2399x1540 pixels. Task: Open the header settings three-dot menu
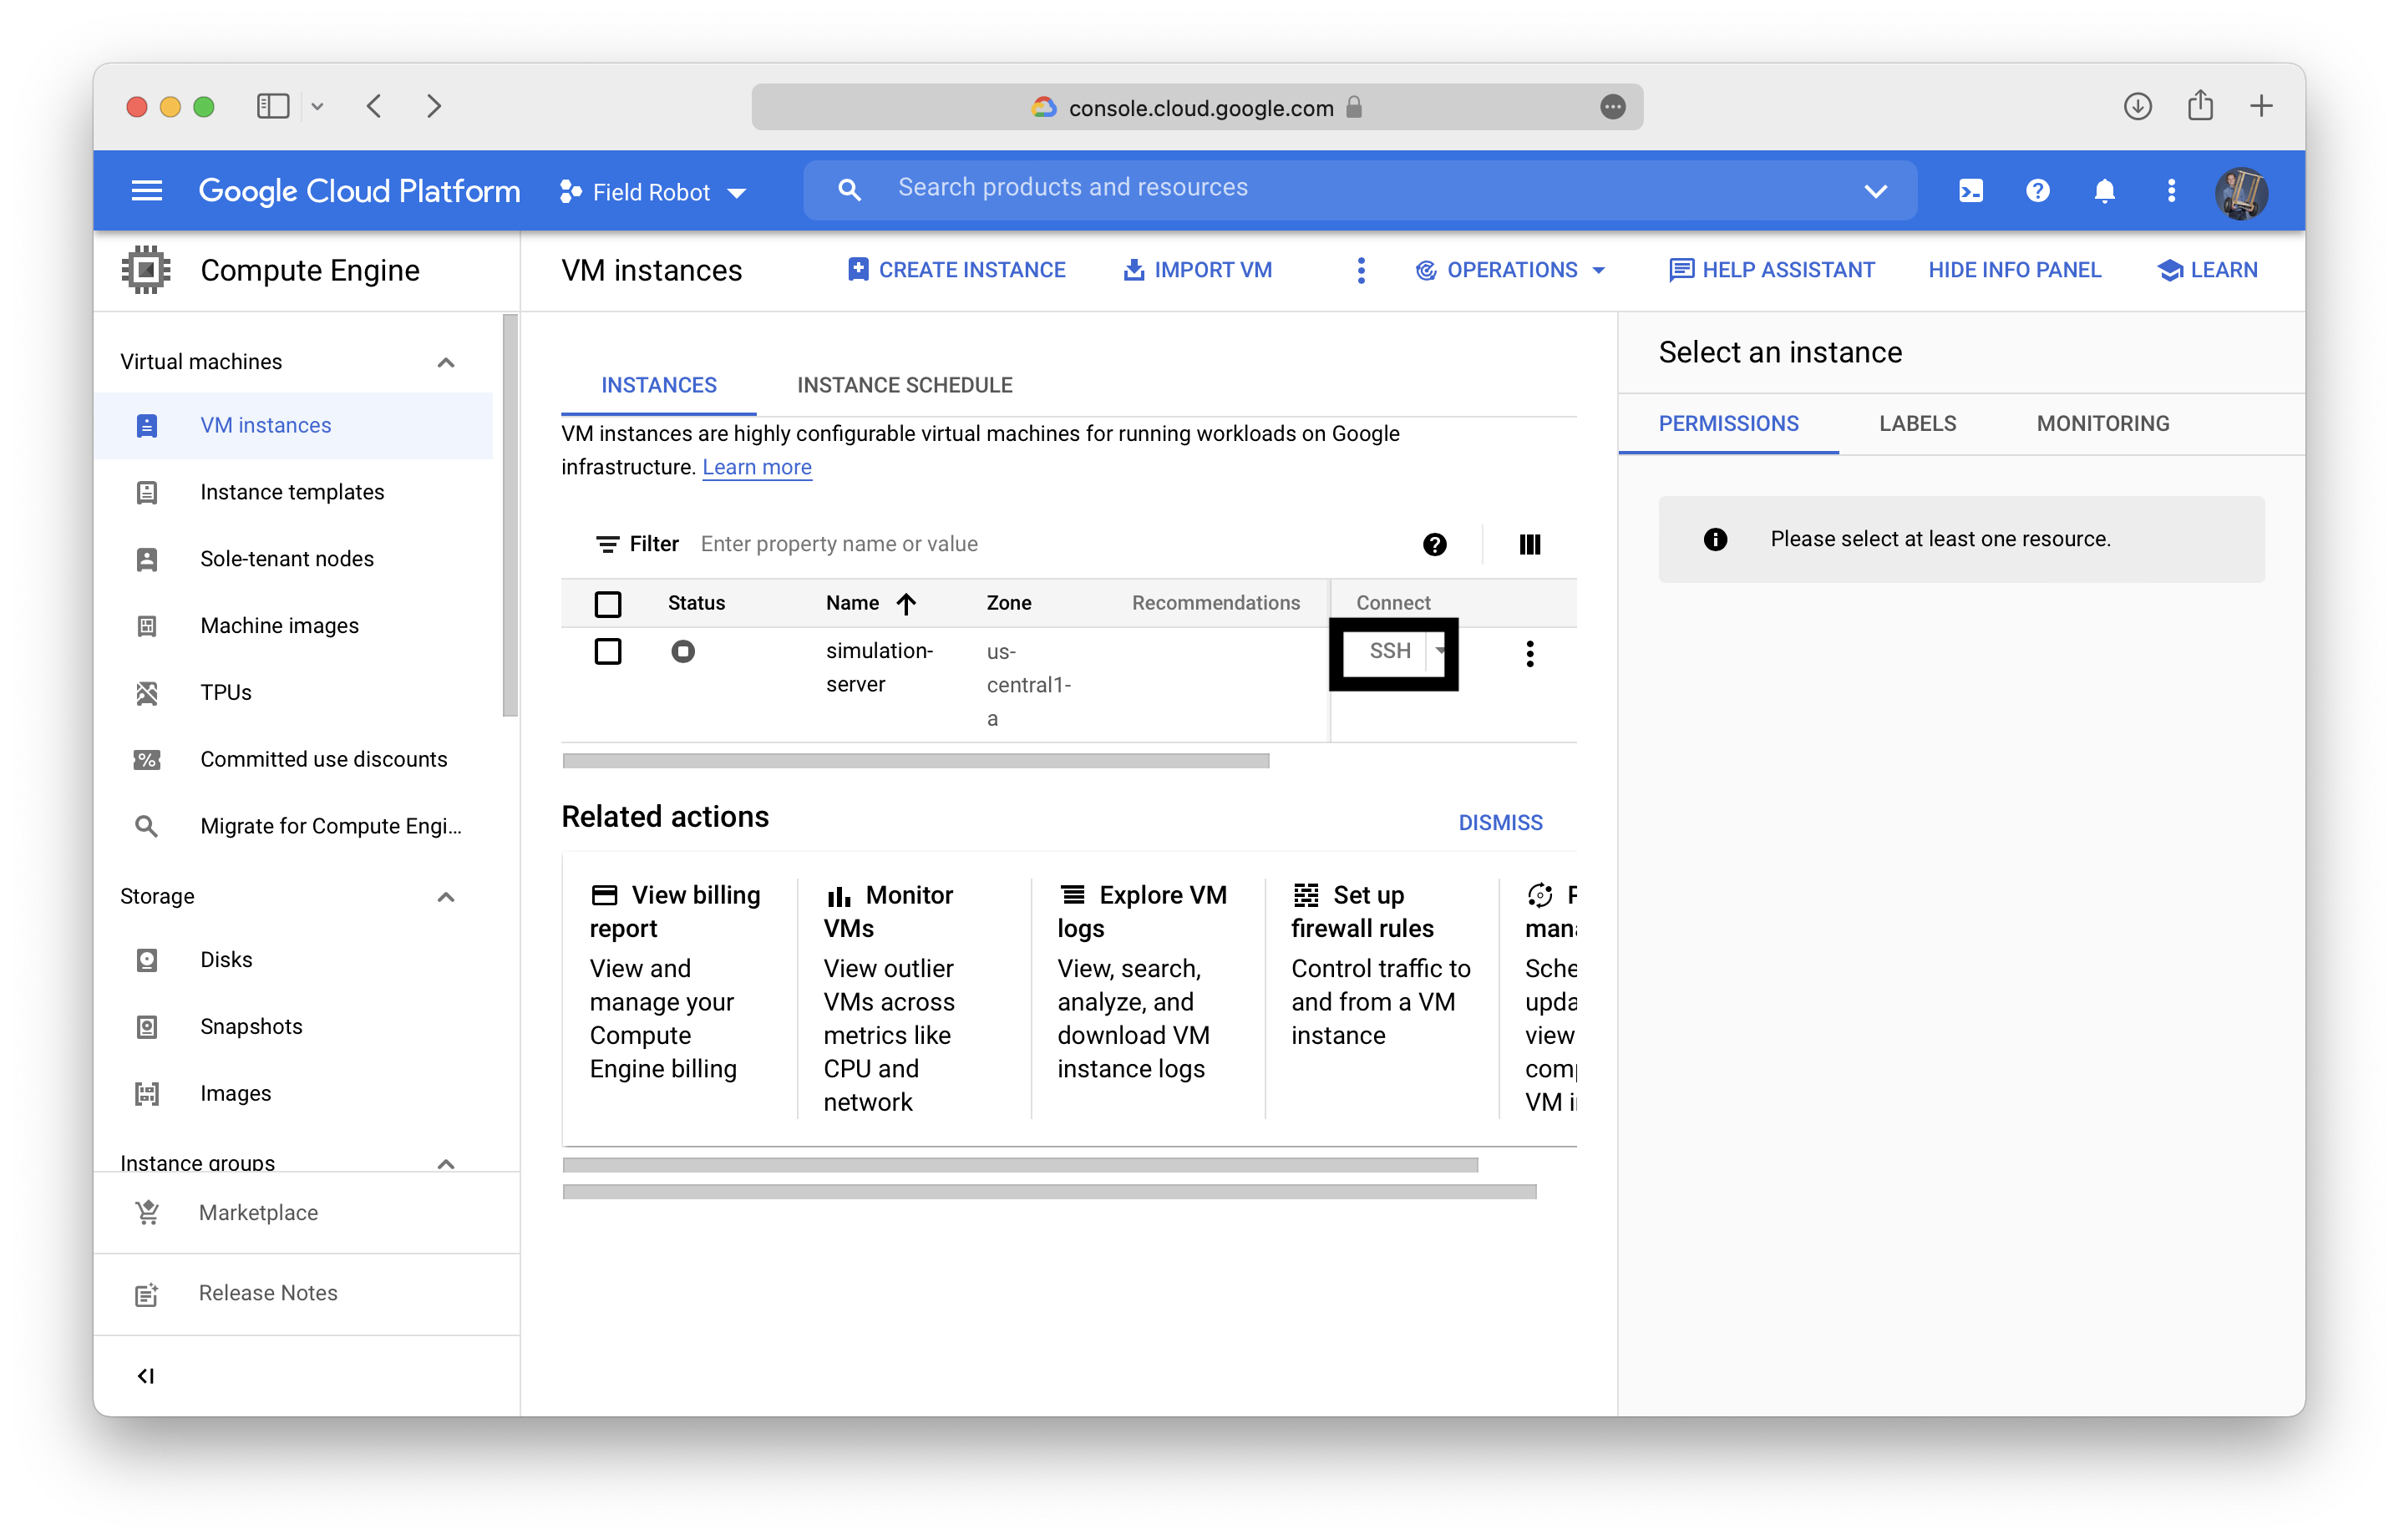click(x=2171, y=190)
